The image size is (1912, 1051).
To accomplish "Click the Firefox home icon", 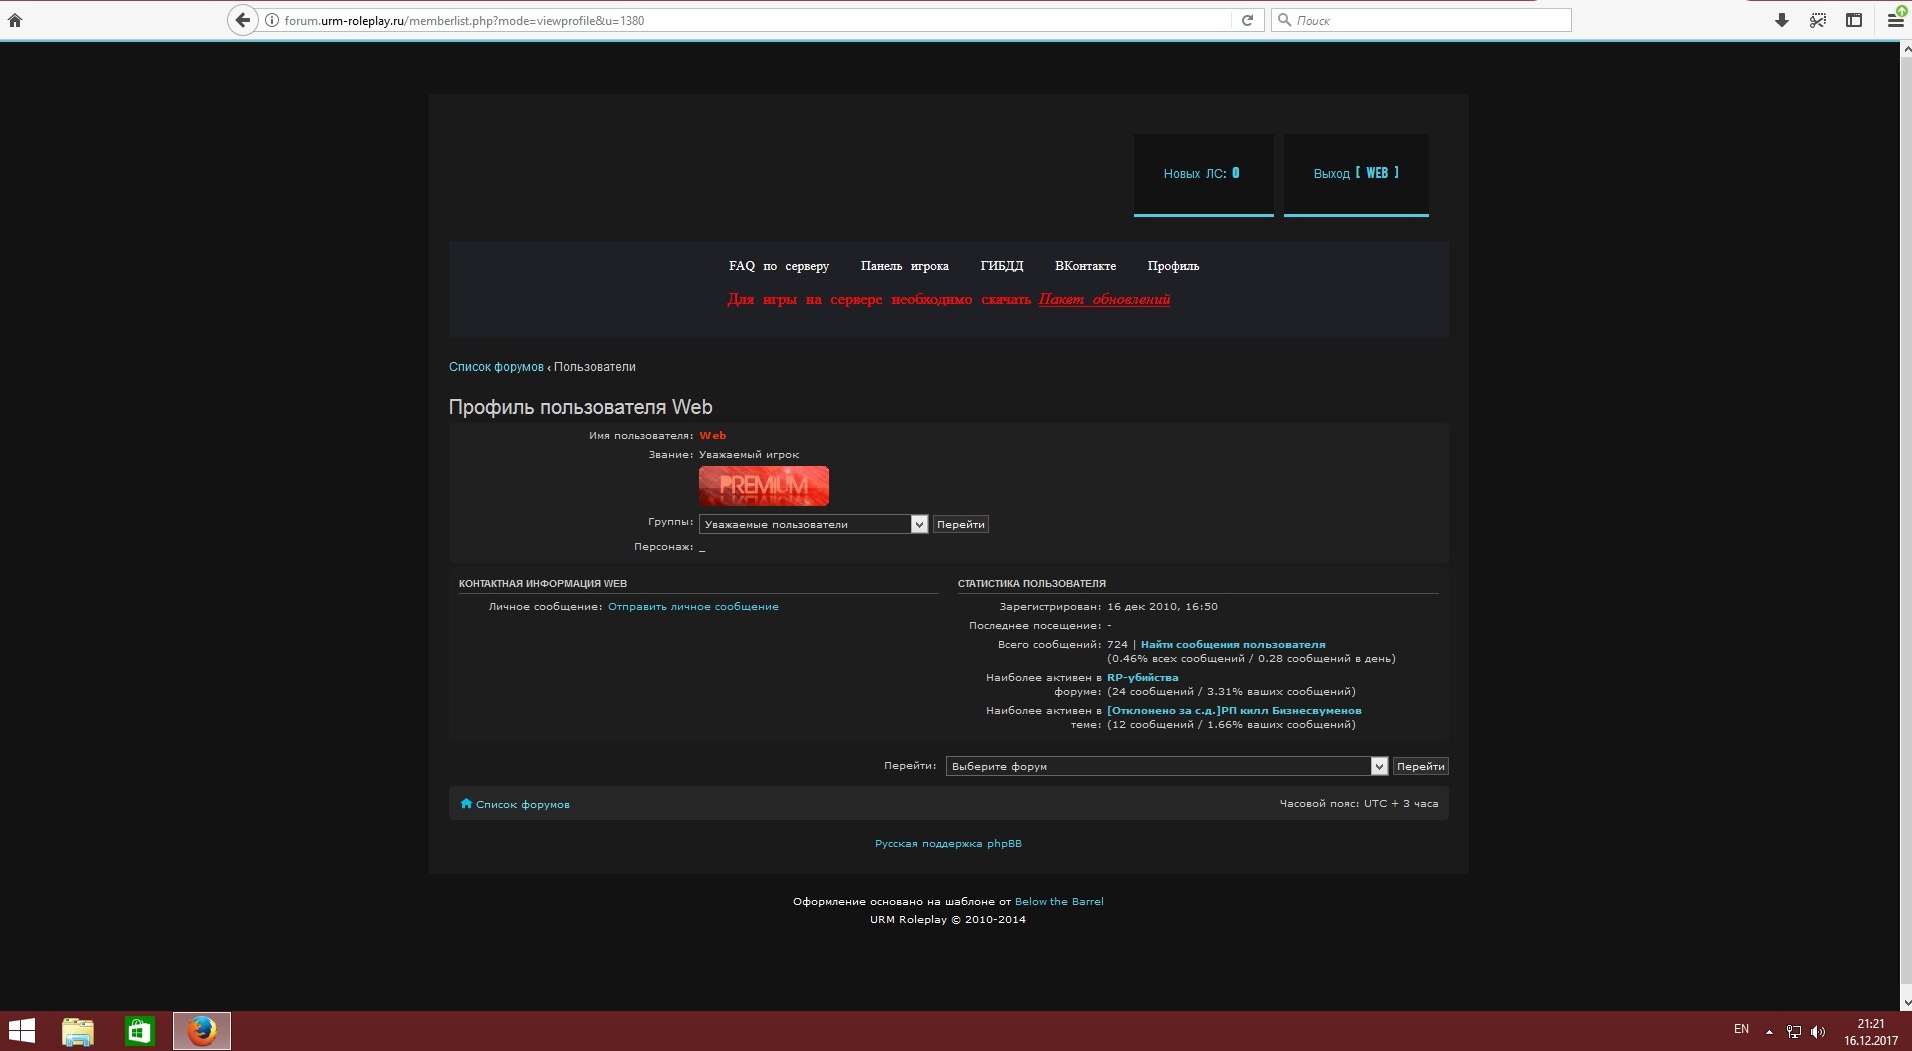I will click(15, 20).
